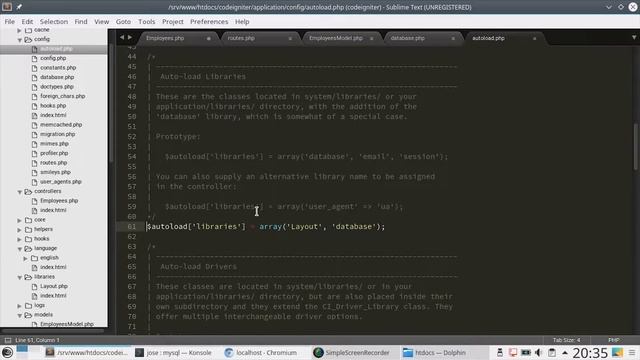Open the File menu
Image resolution: width=640 pixels, height=360 pixels.
tap(9, 22)
